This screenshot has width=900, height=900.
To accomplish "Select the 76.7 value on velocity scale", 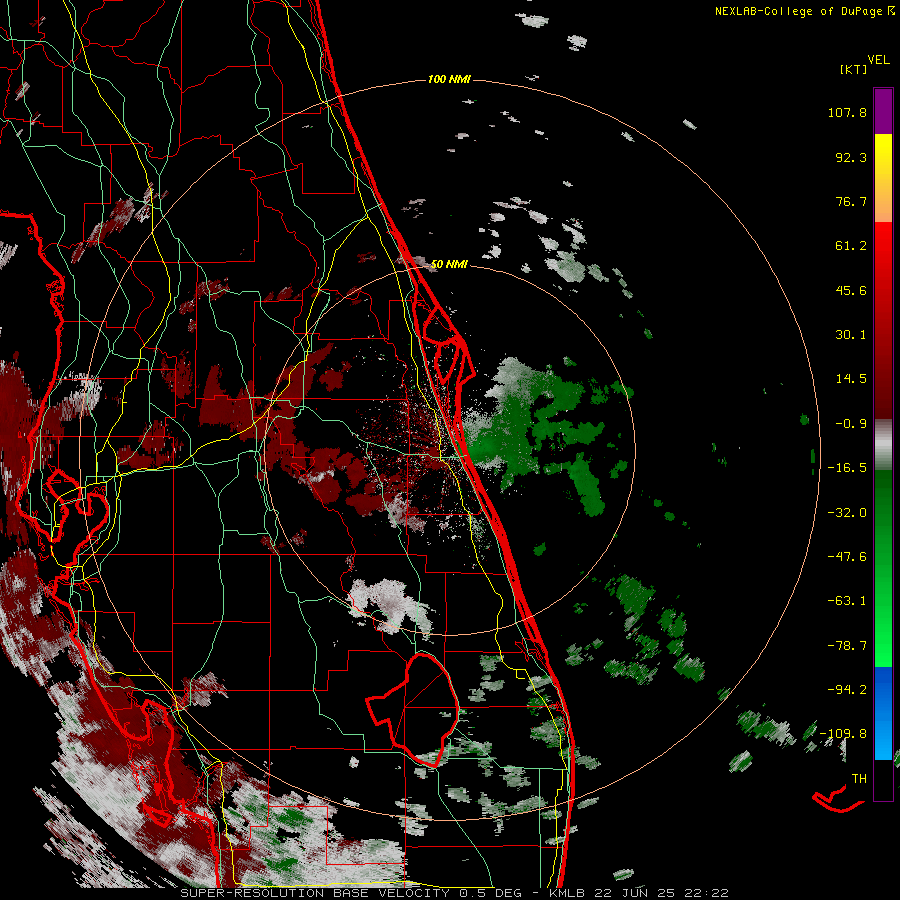I will [851, 201].
